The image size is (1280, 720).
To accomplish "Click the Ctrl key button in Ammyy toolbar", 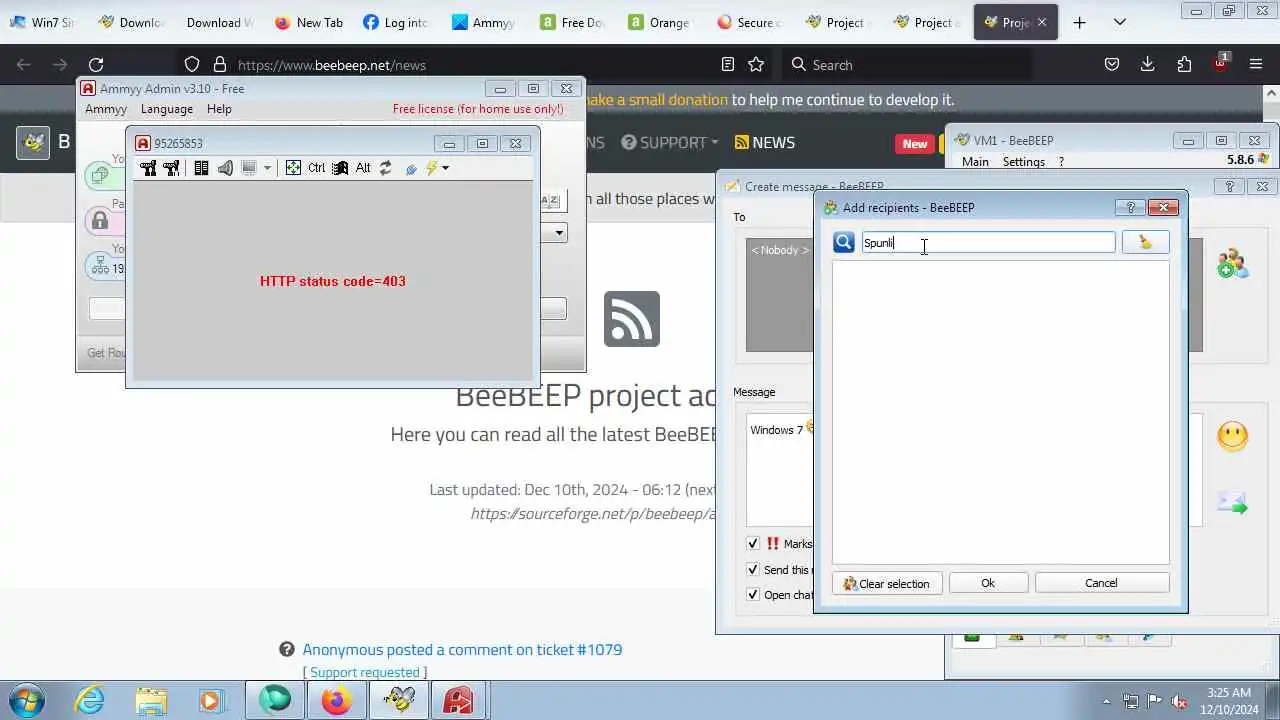I will (x=316, y=168).
